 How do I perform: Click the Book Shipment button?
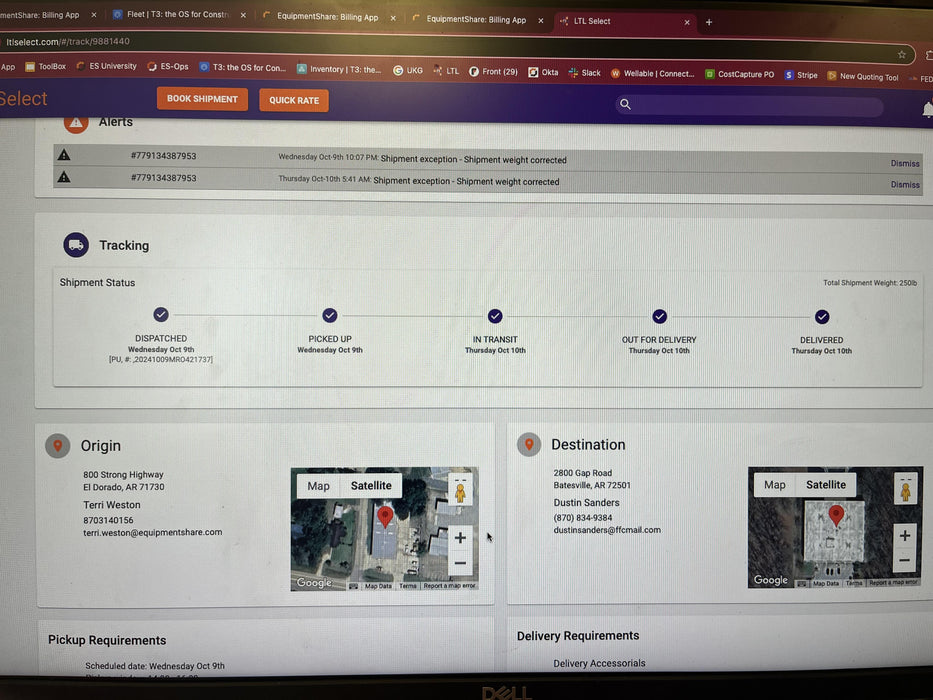click(202, 99)
